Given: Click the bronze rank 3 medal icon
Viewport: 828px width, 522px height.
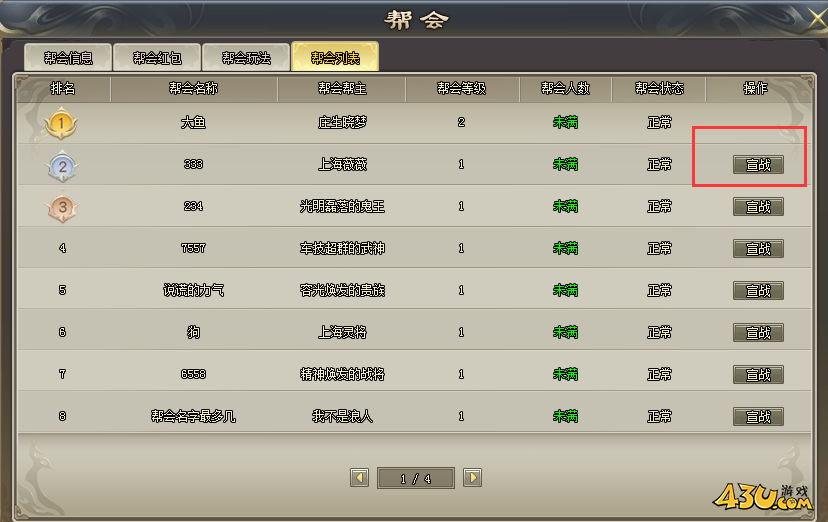Looking at the screenshot, I should [62, 207].
